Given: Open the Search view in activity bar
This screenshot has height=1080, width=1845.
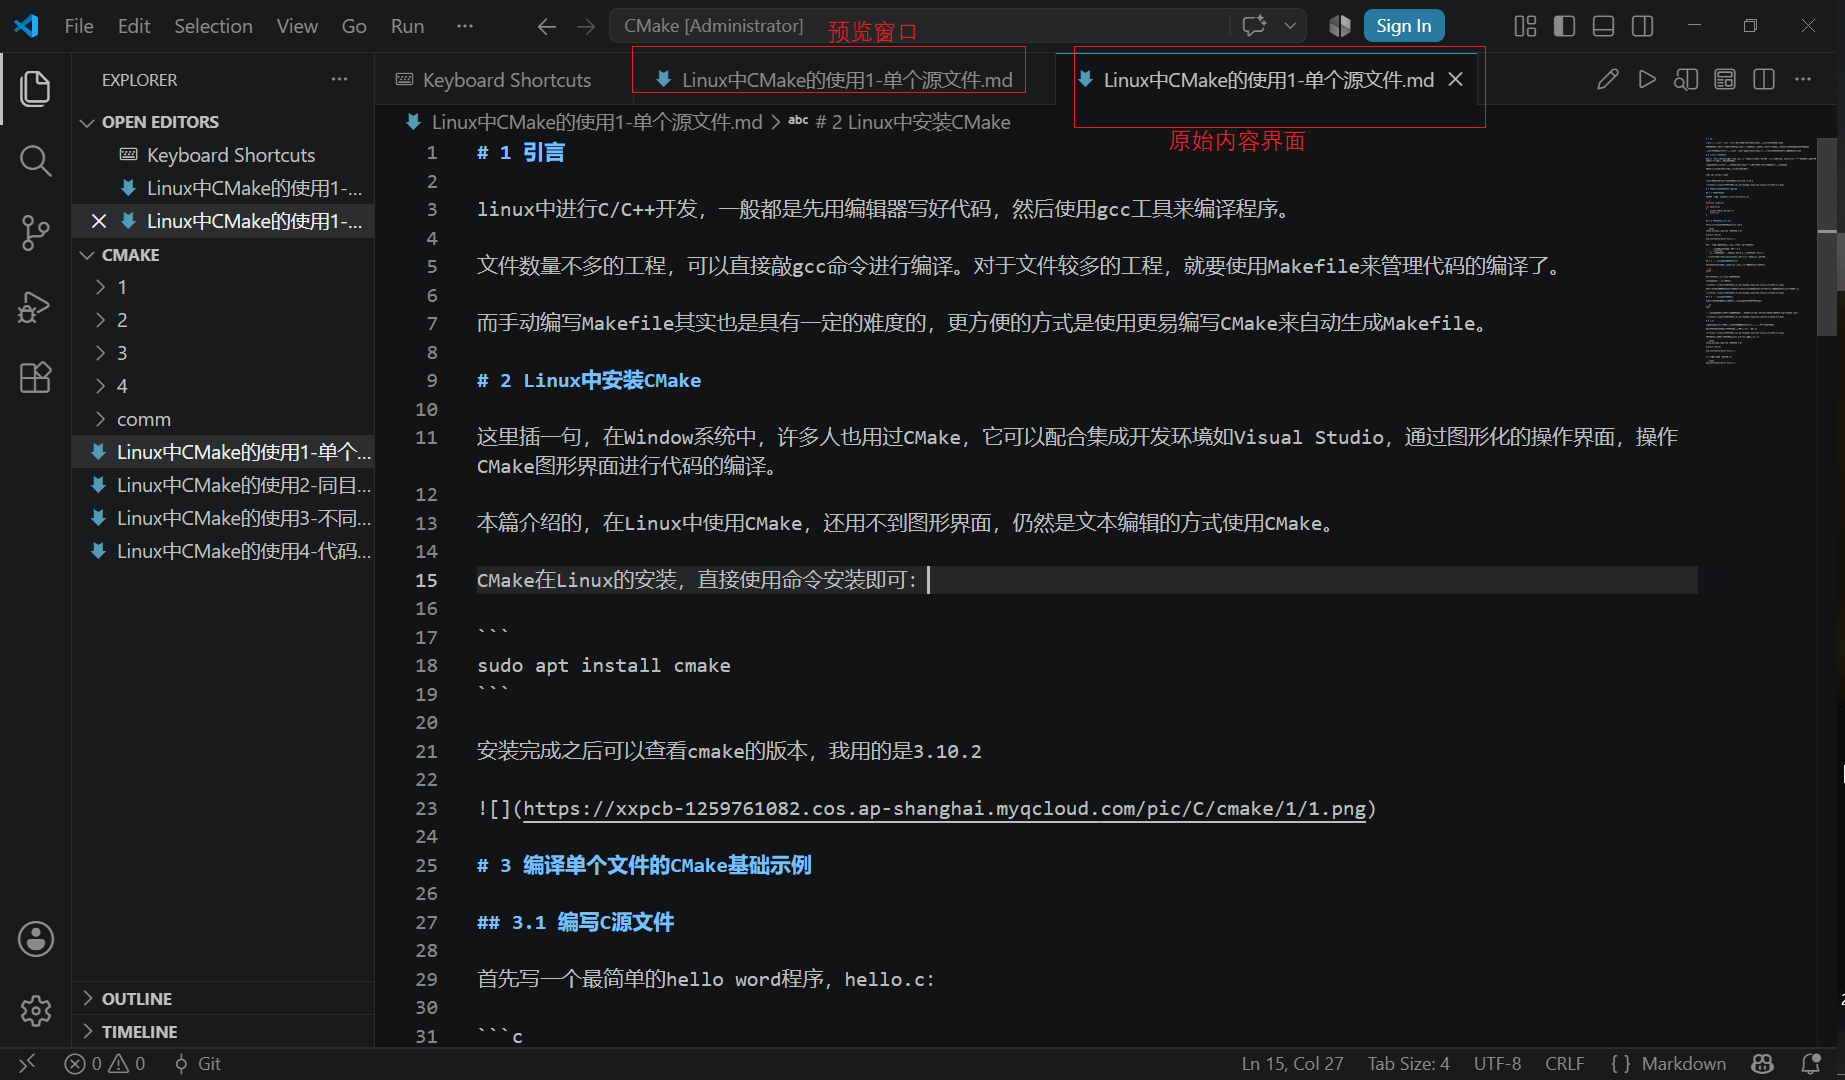Looking at the screenshot, I should tap(35, 161).
